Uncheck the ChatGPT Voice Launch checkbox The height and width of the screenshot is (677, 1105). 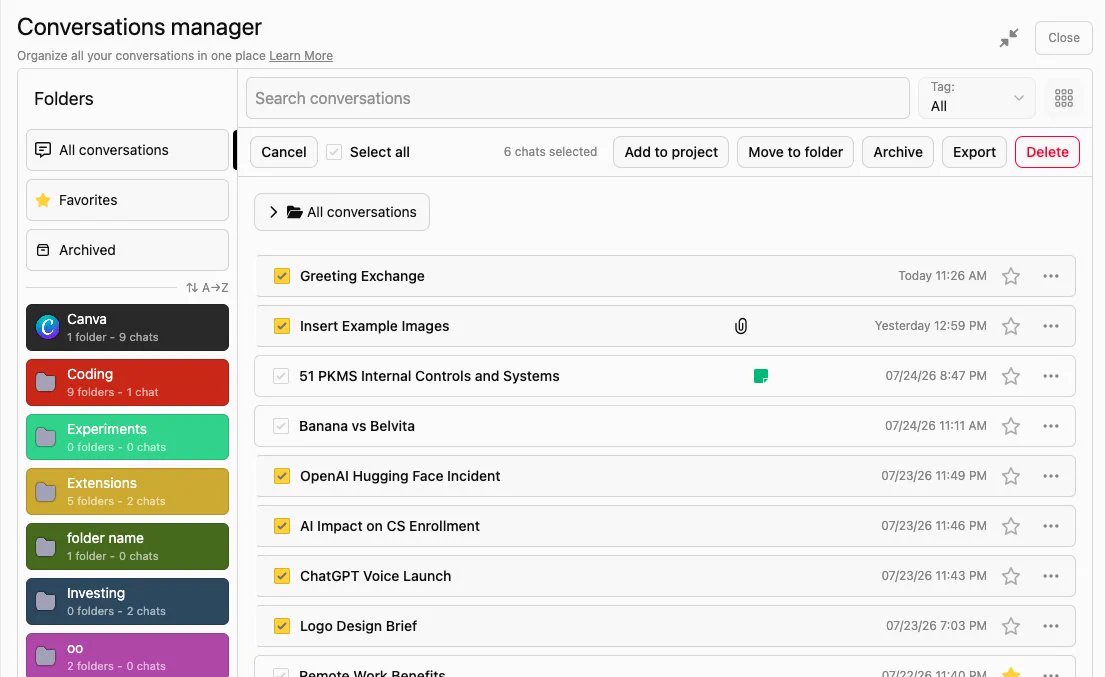[x=282, y=576]
